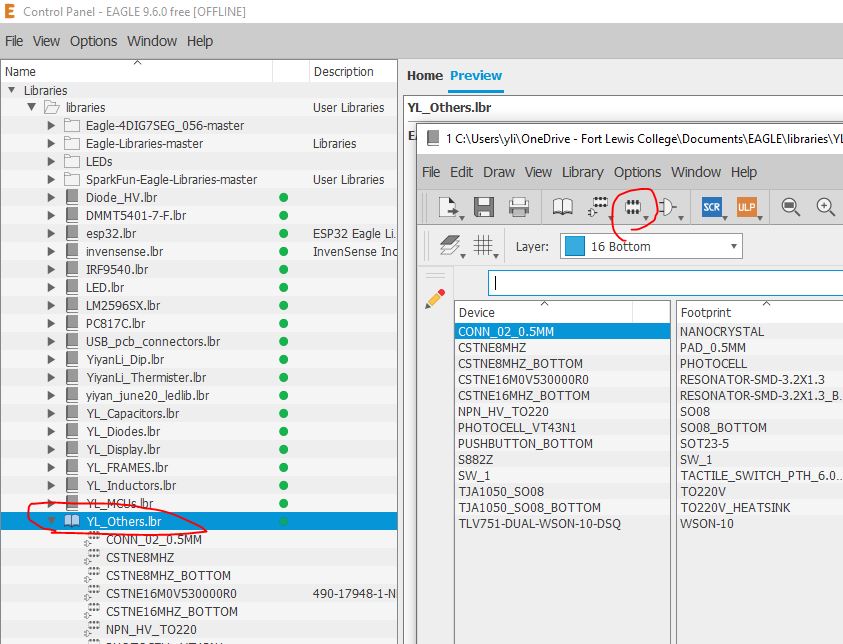The width and height of the screenshot is (843, 644).
Task: Toggle the green in-use dot for USB_pcb_connectors.lbr
Action: tap(283, 341)
